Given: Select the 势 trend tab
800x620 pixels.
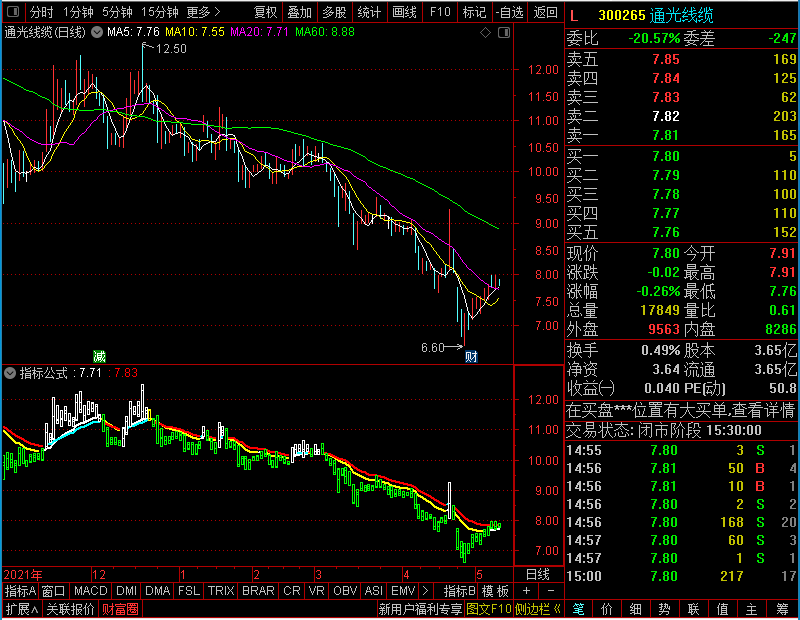Looking at the screenshot, I should click(664, 609).
